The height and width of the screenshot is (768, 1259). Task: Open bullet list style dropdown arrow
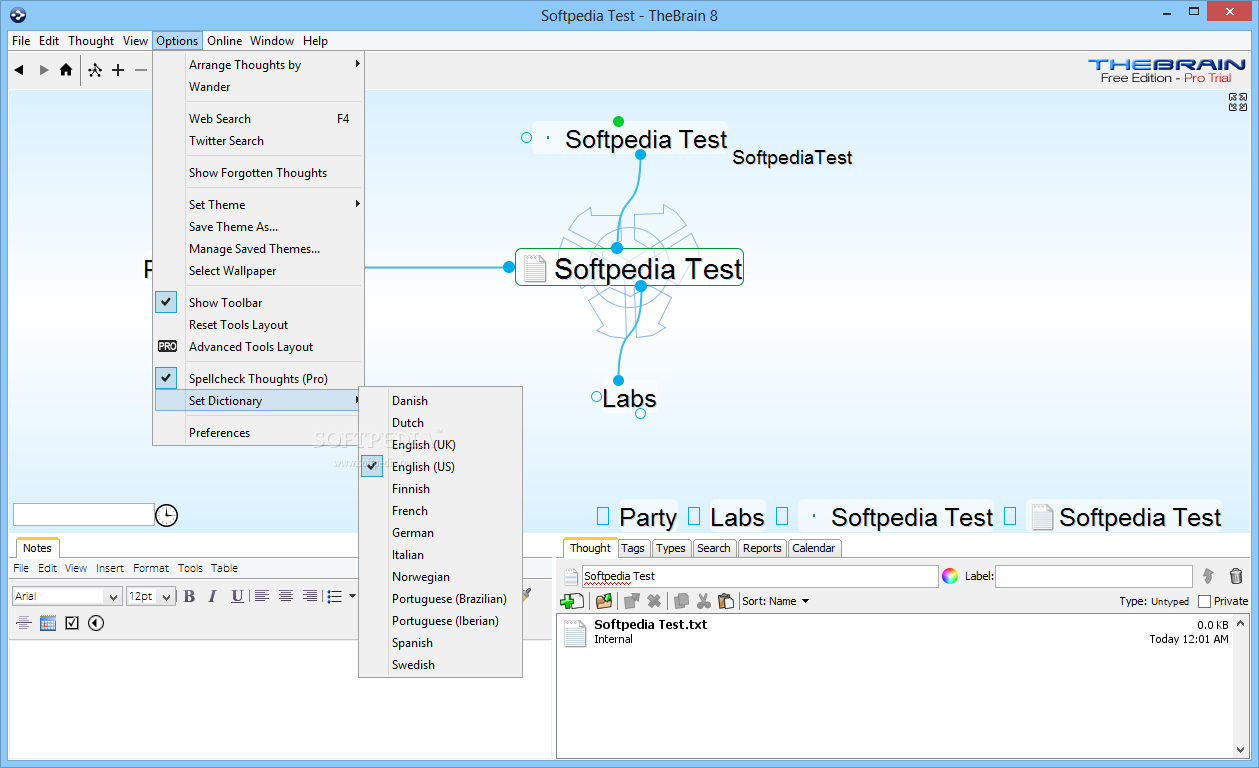pos(352,597)
